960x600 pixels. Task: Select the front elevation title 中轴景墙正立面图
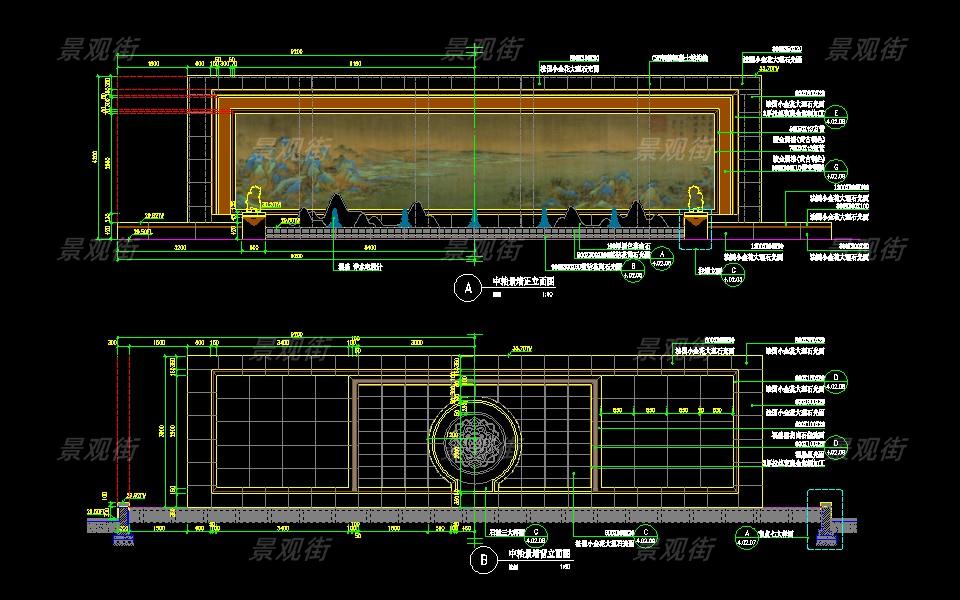pos(524,283)
